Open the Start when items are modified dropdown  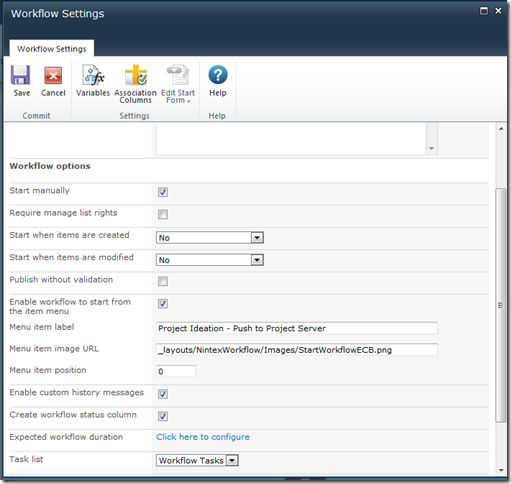point(210,260)
